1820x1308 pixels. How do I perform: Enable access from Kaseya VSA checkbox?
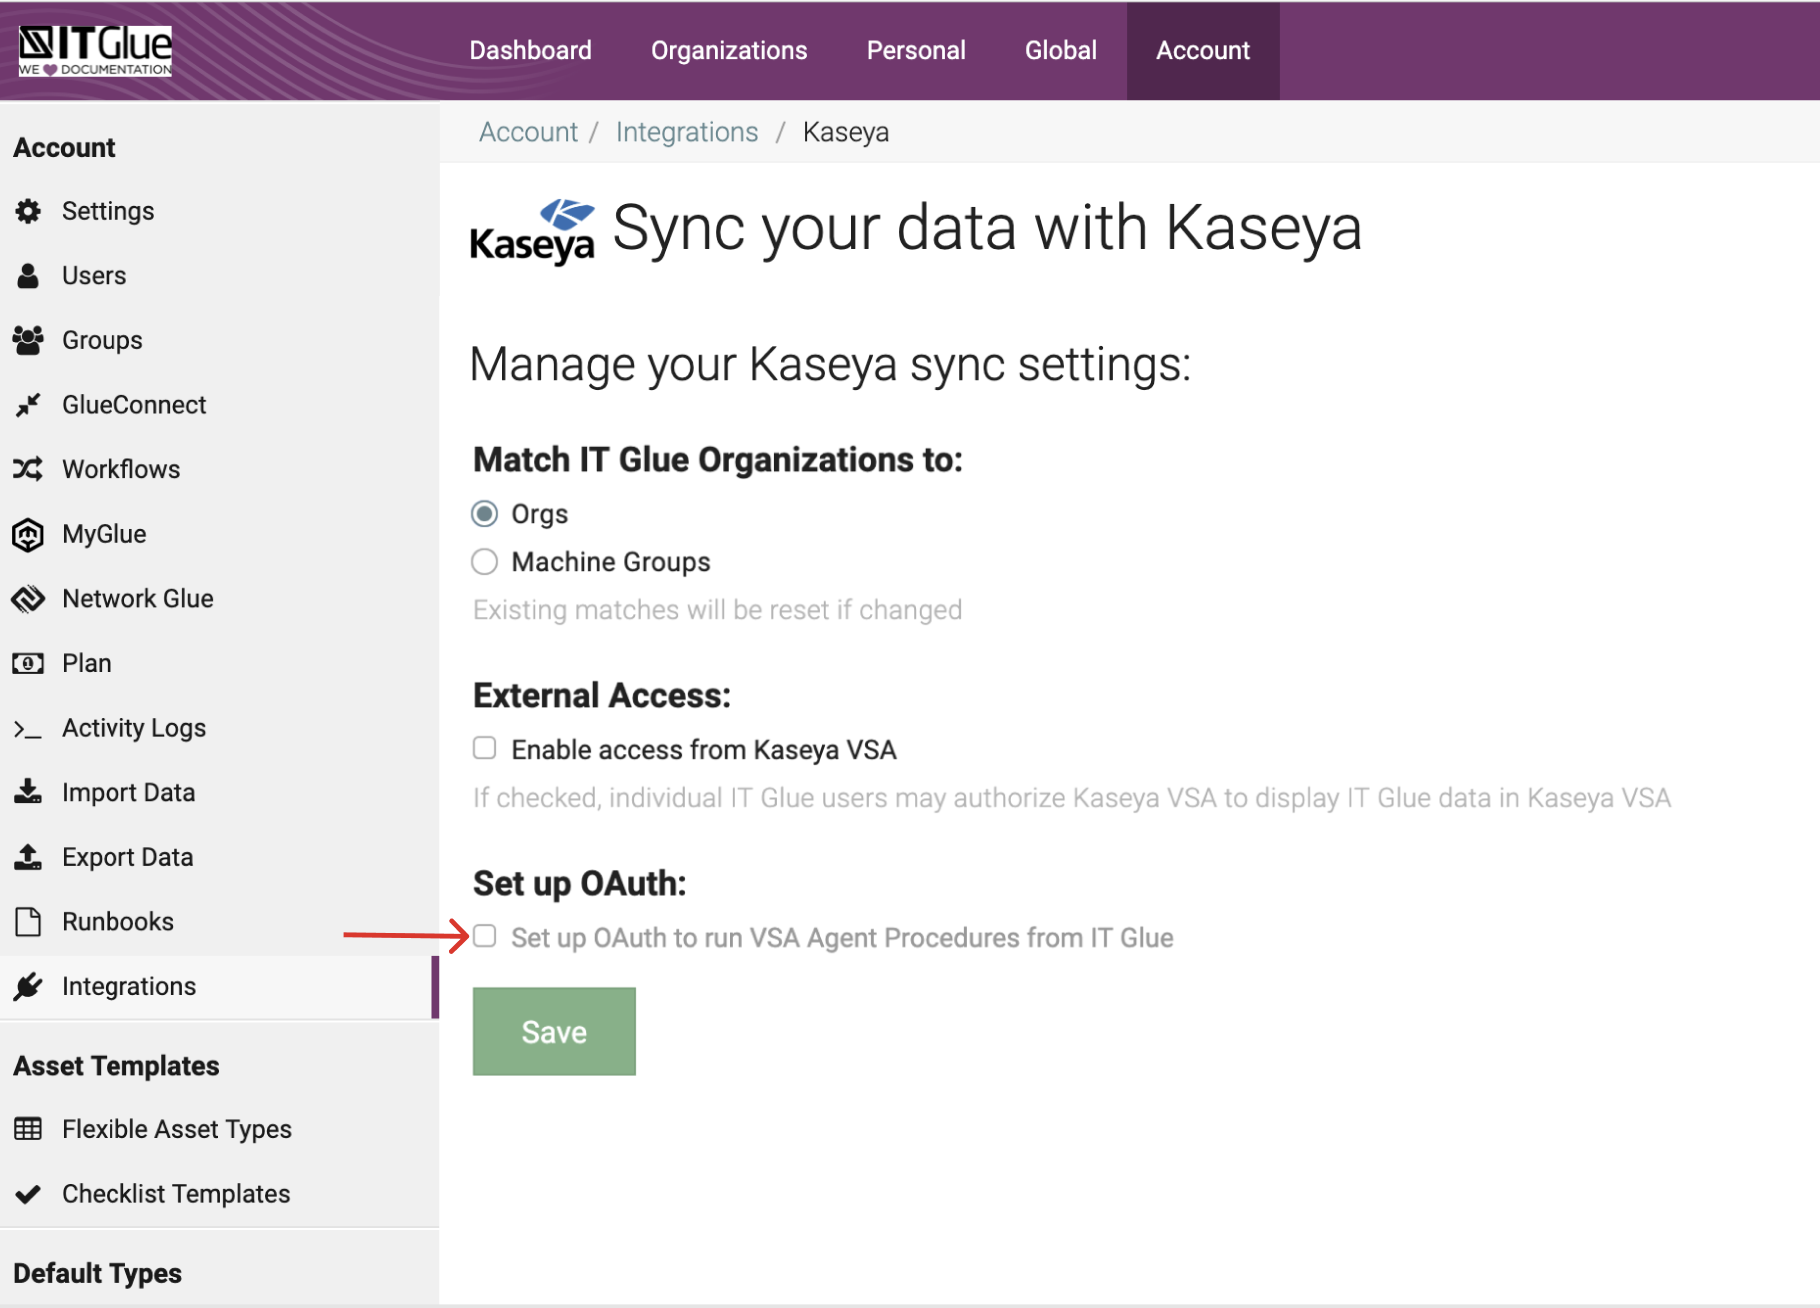(485, 748)
